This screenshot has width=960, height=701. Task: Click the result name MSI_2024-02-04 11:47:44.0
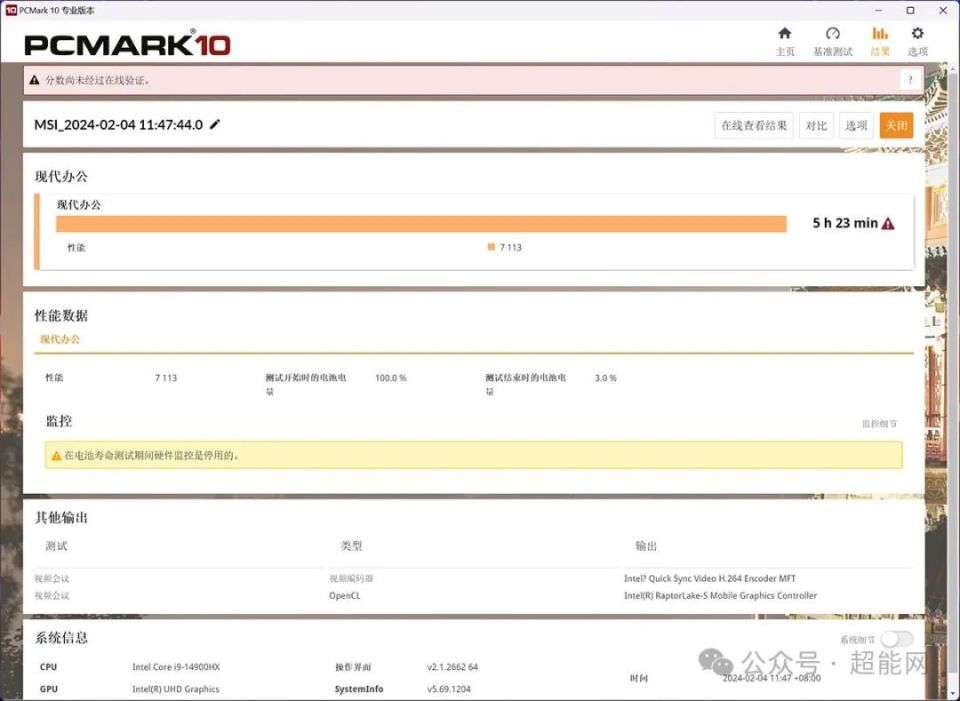click(x=118, y=125)
